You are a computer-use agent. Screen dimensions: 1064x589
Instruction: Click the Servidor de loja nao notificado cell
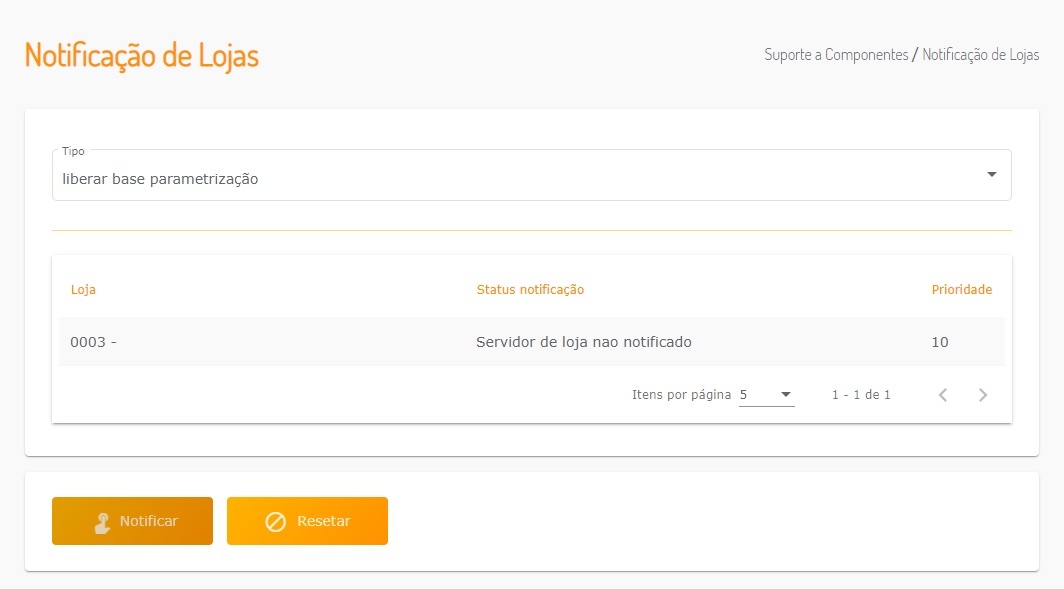pos(584,342)
